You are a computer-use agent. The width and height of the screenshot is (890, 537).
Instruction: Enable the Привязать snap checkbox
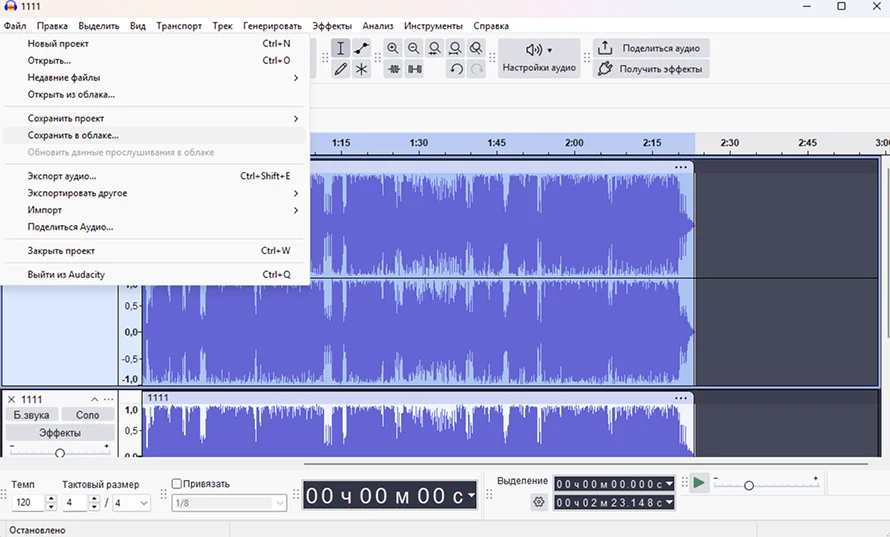[177, 484]
